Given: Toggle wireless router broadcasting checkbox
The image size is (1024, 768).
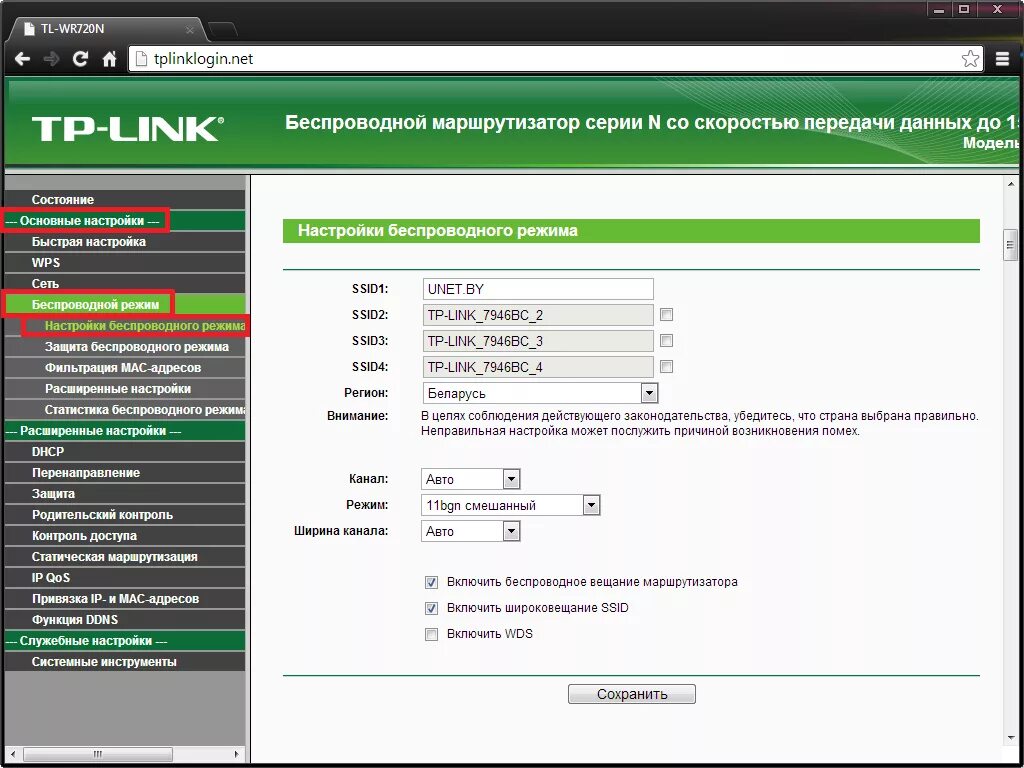Looking at the screenshot, I should coord(431,582).
